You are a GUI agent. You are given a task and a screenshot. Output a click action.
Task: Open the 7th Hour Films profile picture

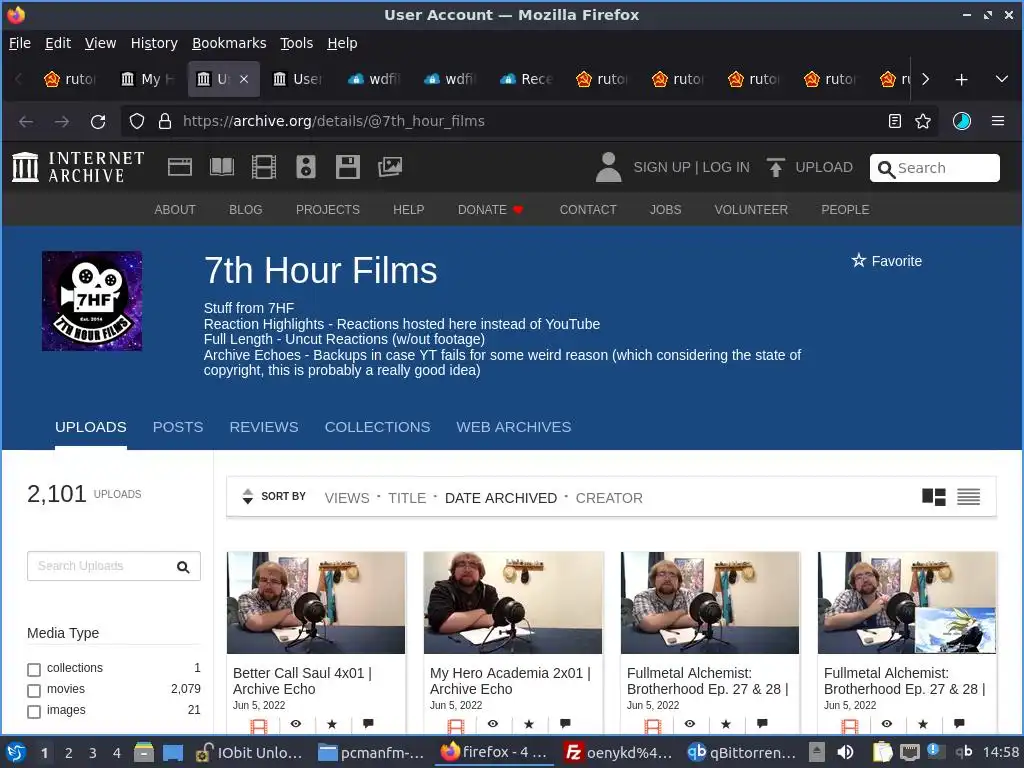(92, 301)
